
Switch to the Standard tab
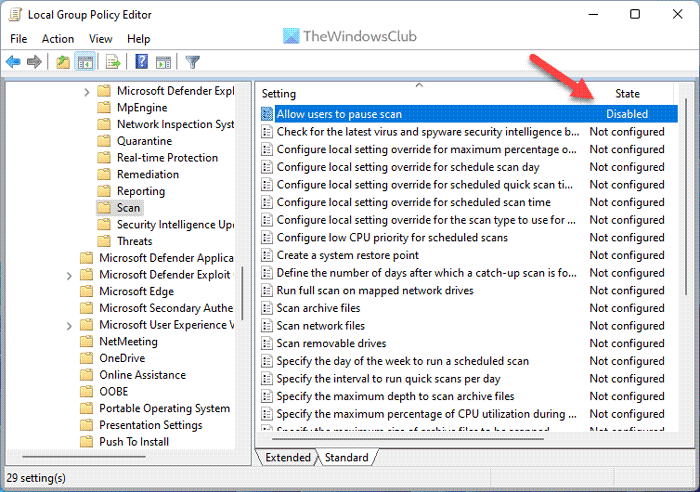pyautogui.click(x=347, y=458)
